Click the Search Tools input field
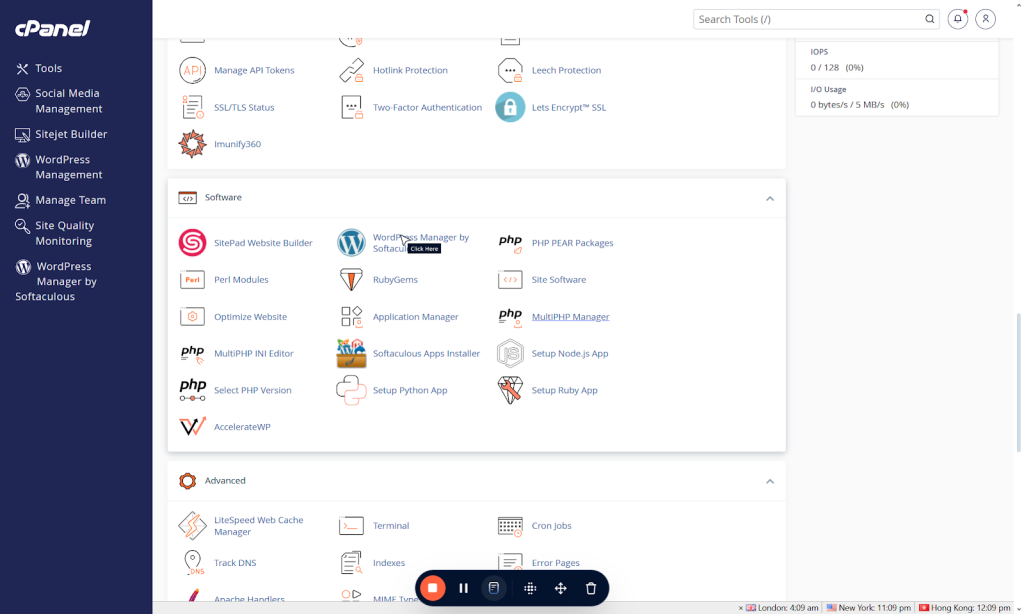This screenshot has height=614, width=1024. click(x=808, y=19)
